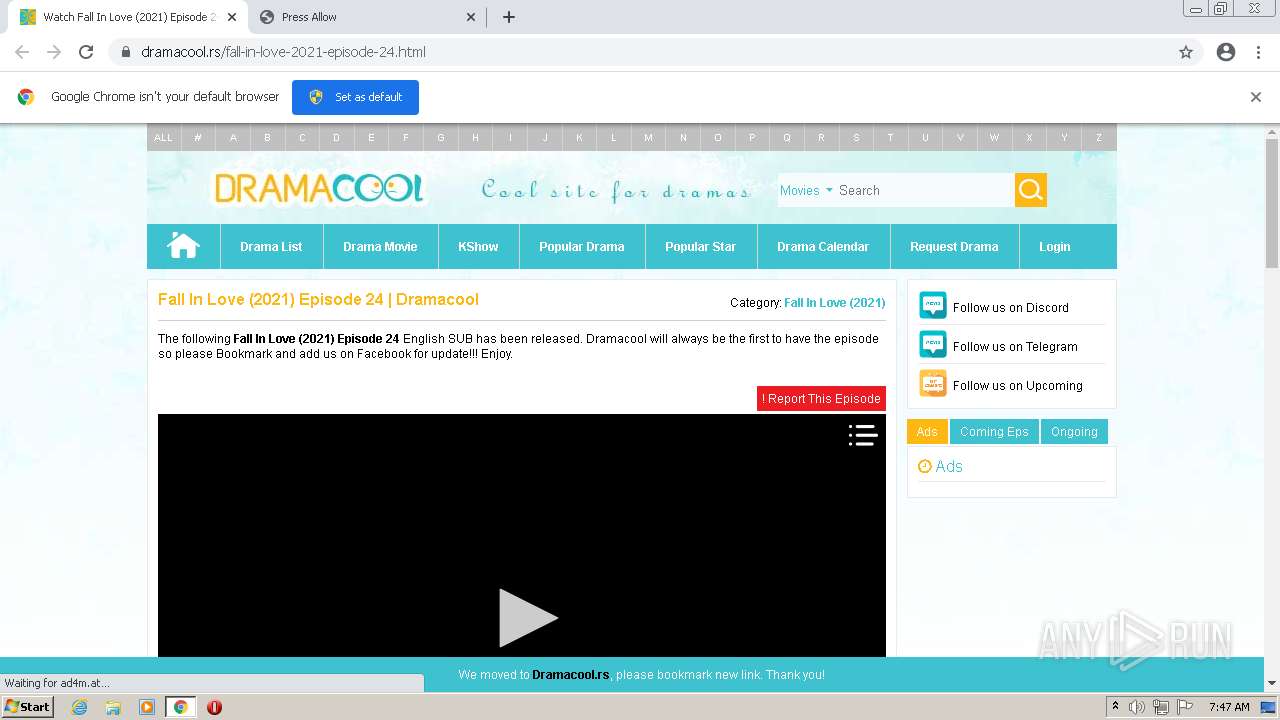The width and height of the screenshot is (1280, 720).
Task: Click the Upcoming follow icon
Action: [932, 383]
